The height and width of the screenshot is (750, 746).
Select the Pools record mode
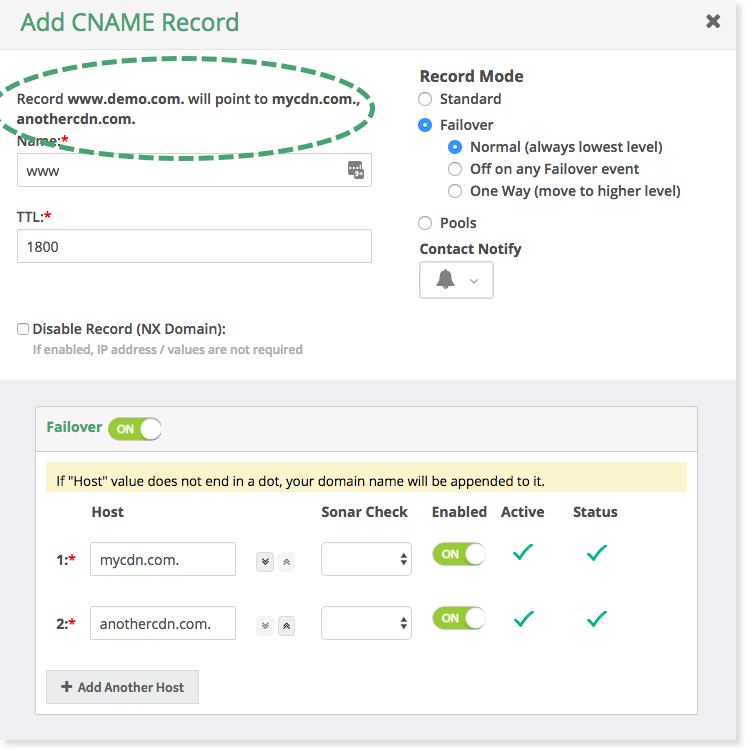tap(425, 223)
